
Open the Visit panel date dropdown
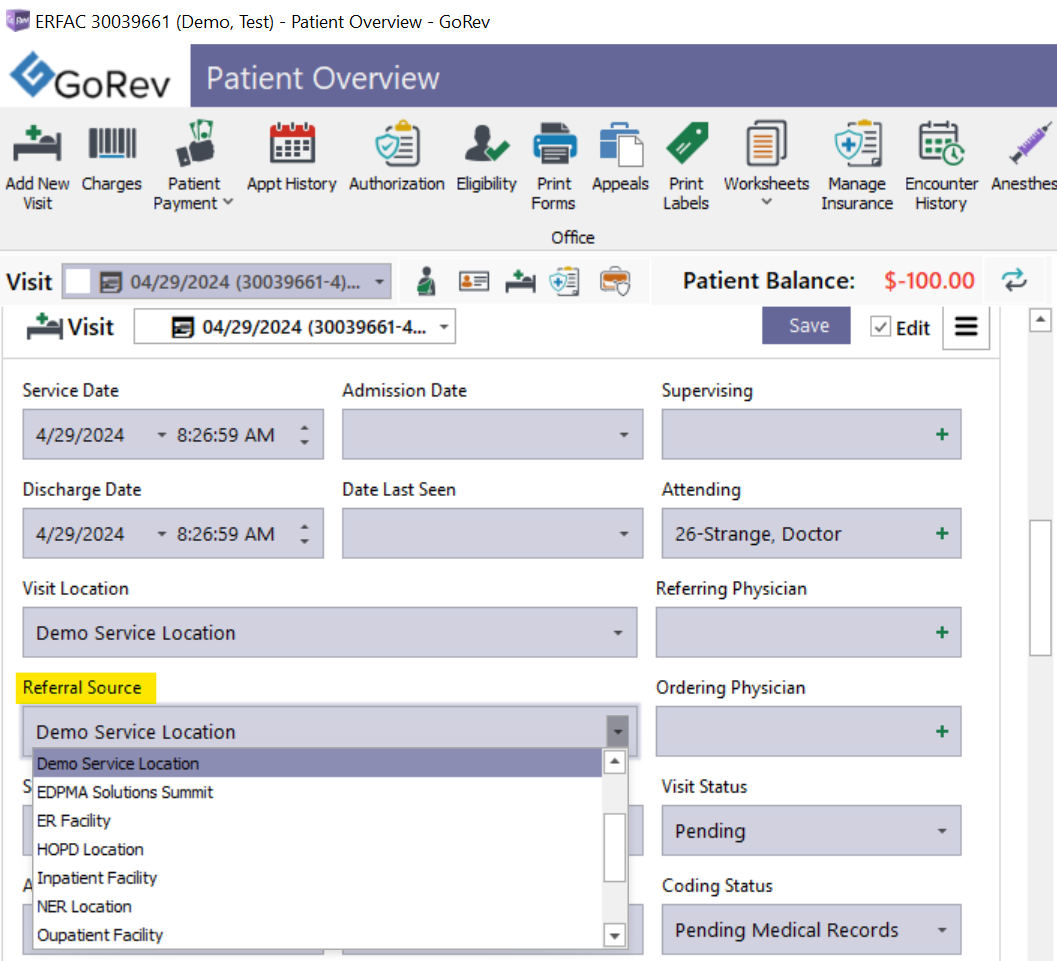[x=444, y=327]
